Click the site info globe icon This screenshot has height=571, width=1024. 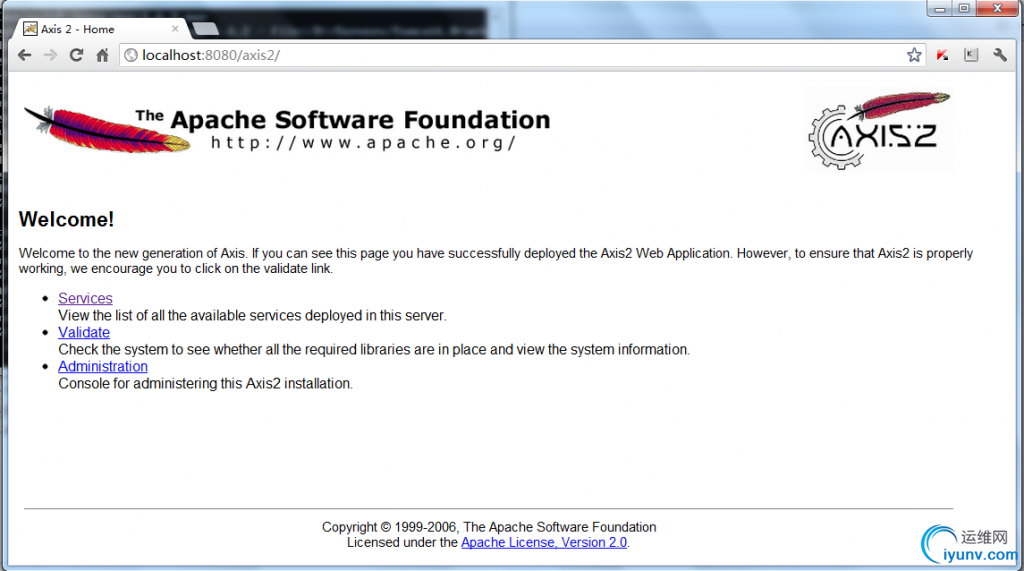pos(131,56)
